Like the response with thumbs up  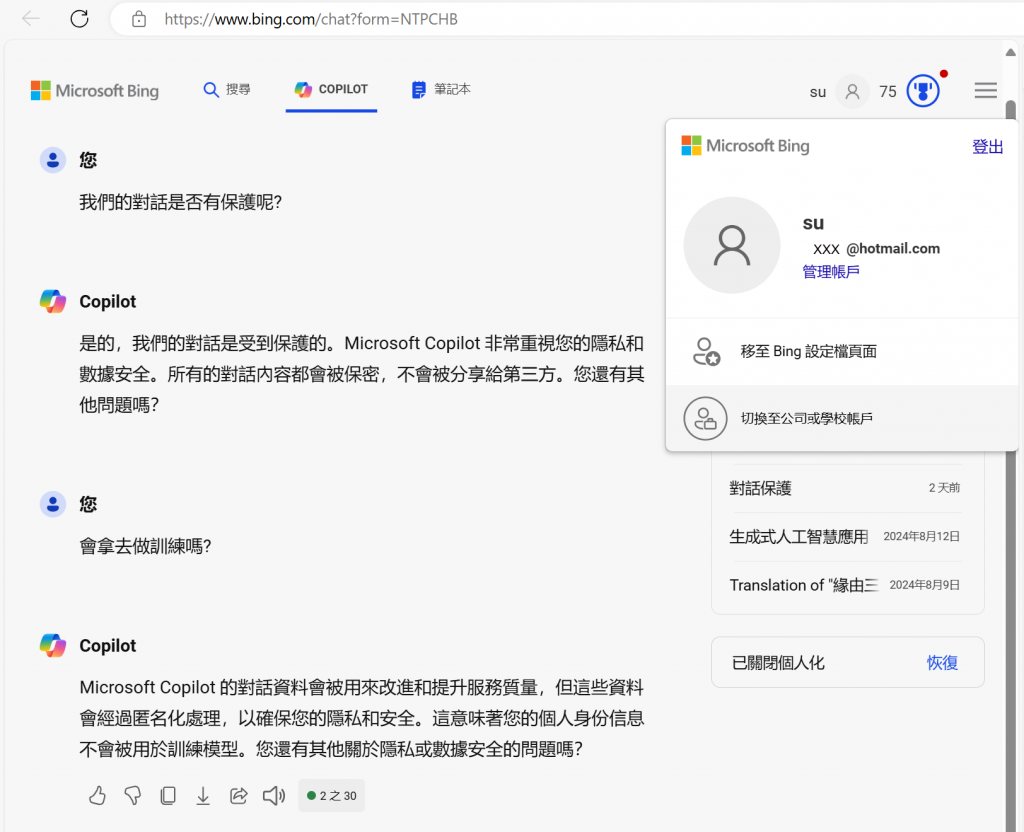(x=97, y=795)
